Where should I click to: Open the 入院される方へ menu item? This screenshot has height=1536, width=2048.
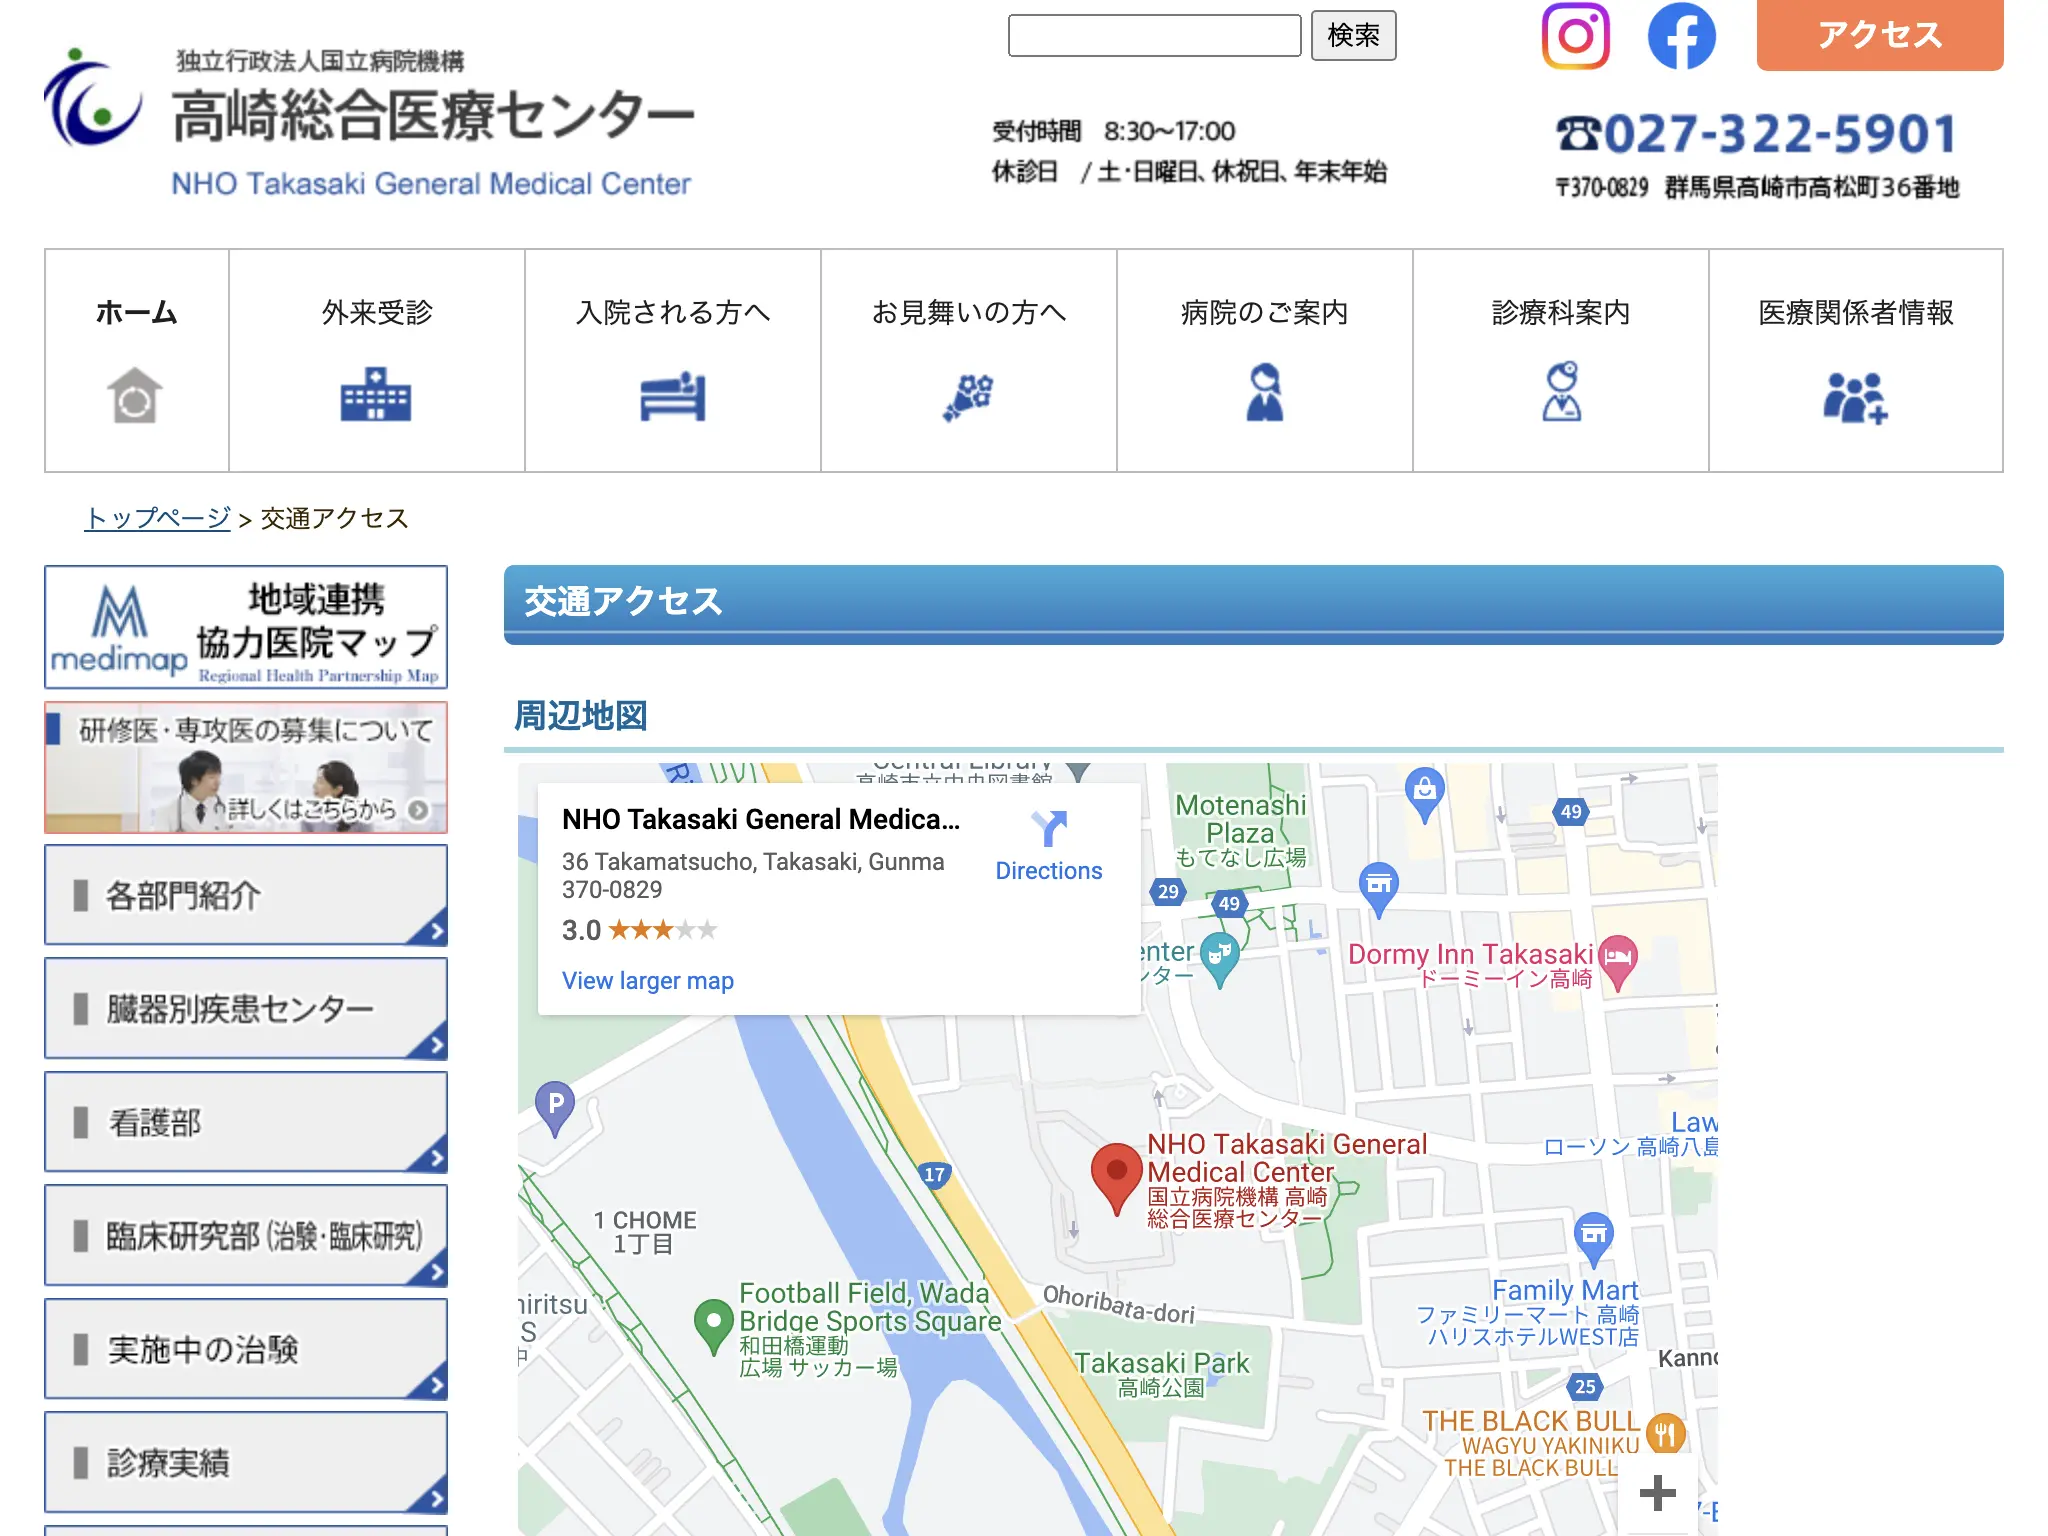tap(672, 360)
